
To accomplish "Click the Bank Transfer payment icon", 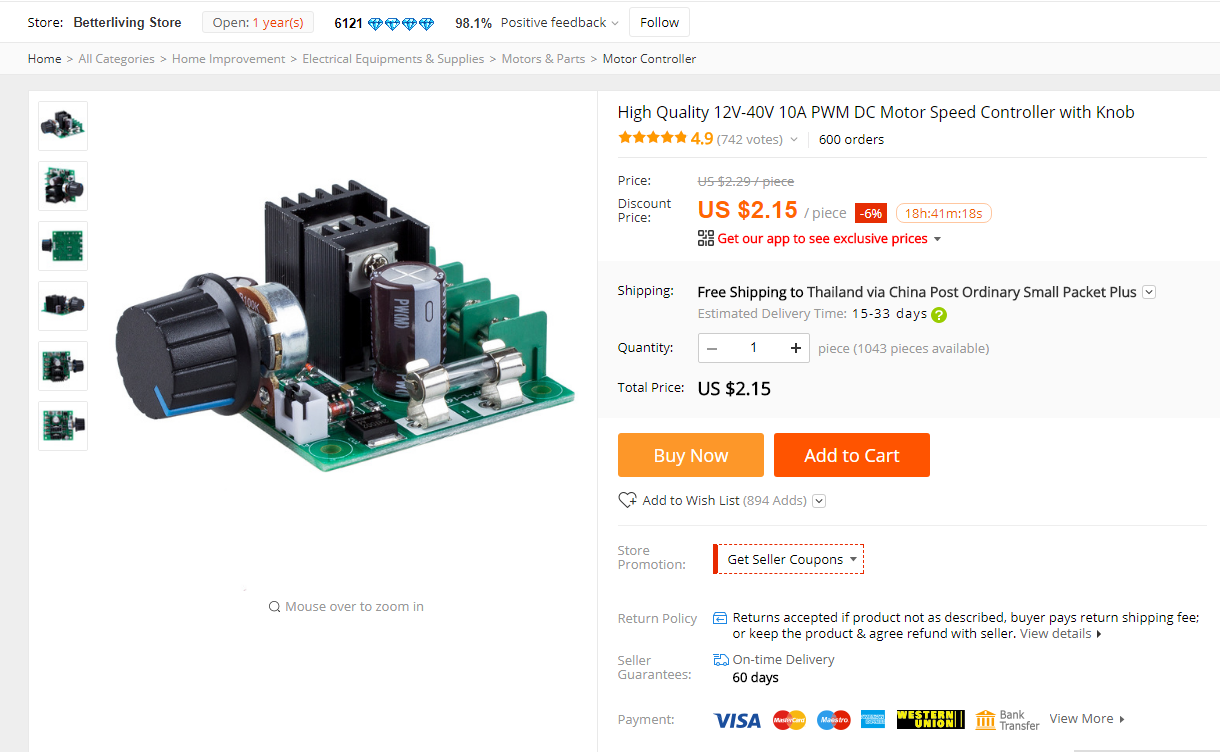I will point(1007,719).
